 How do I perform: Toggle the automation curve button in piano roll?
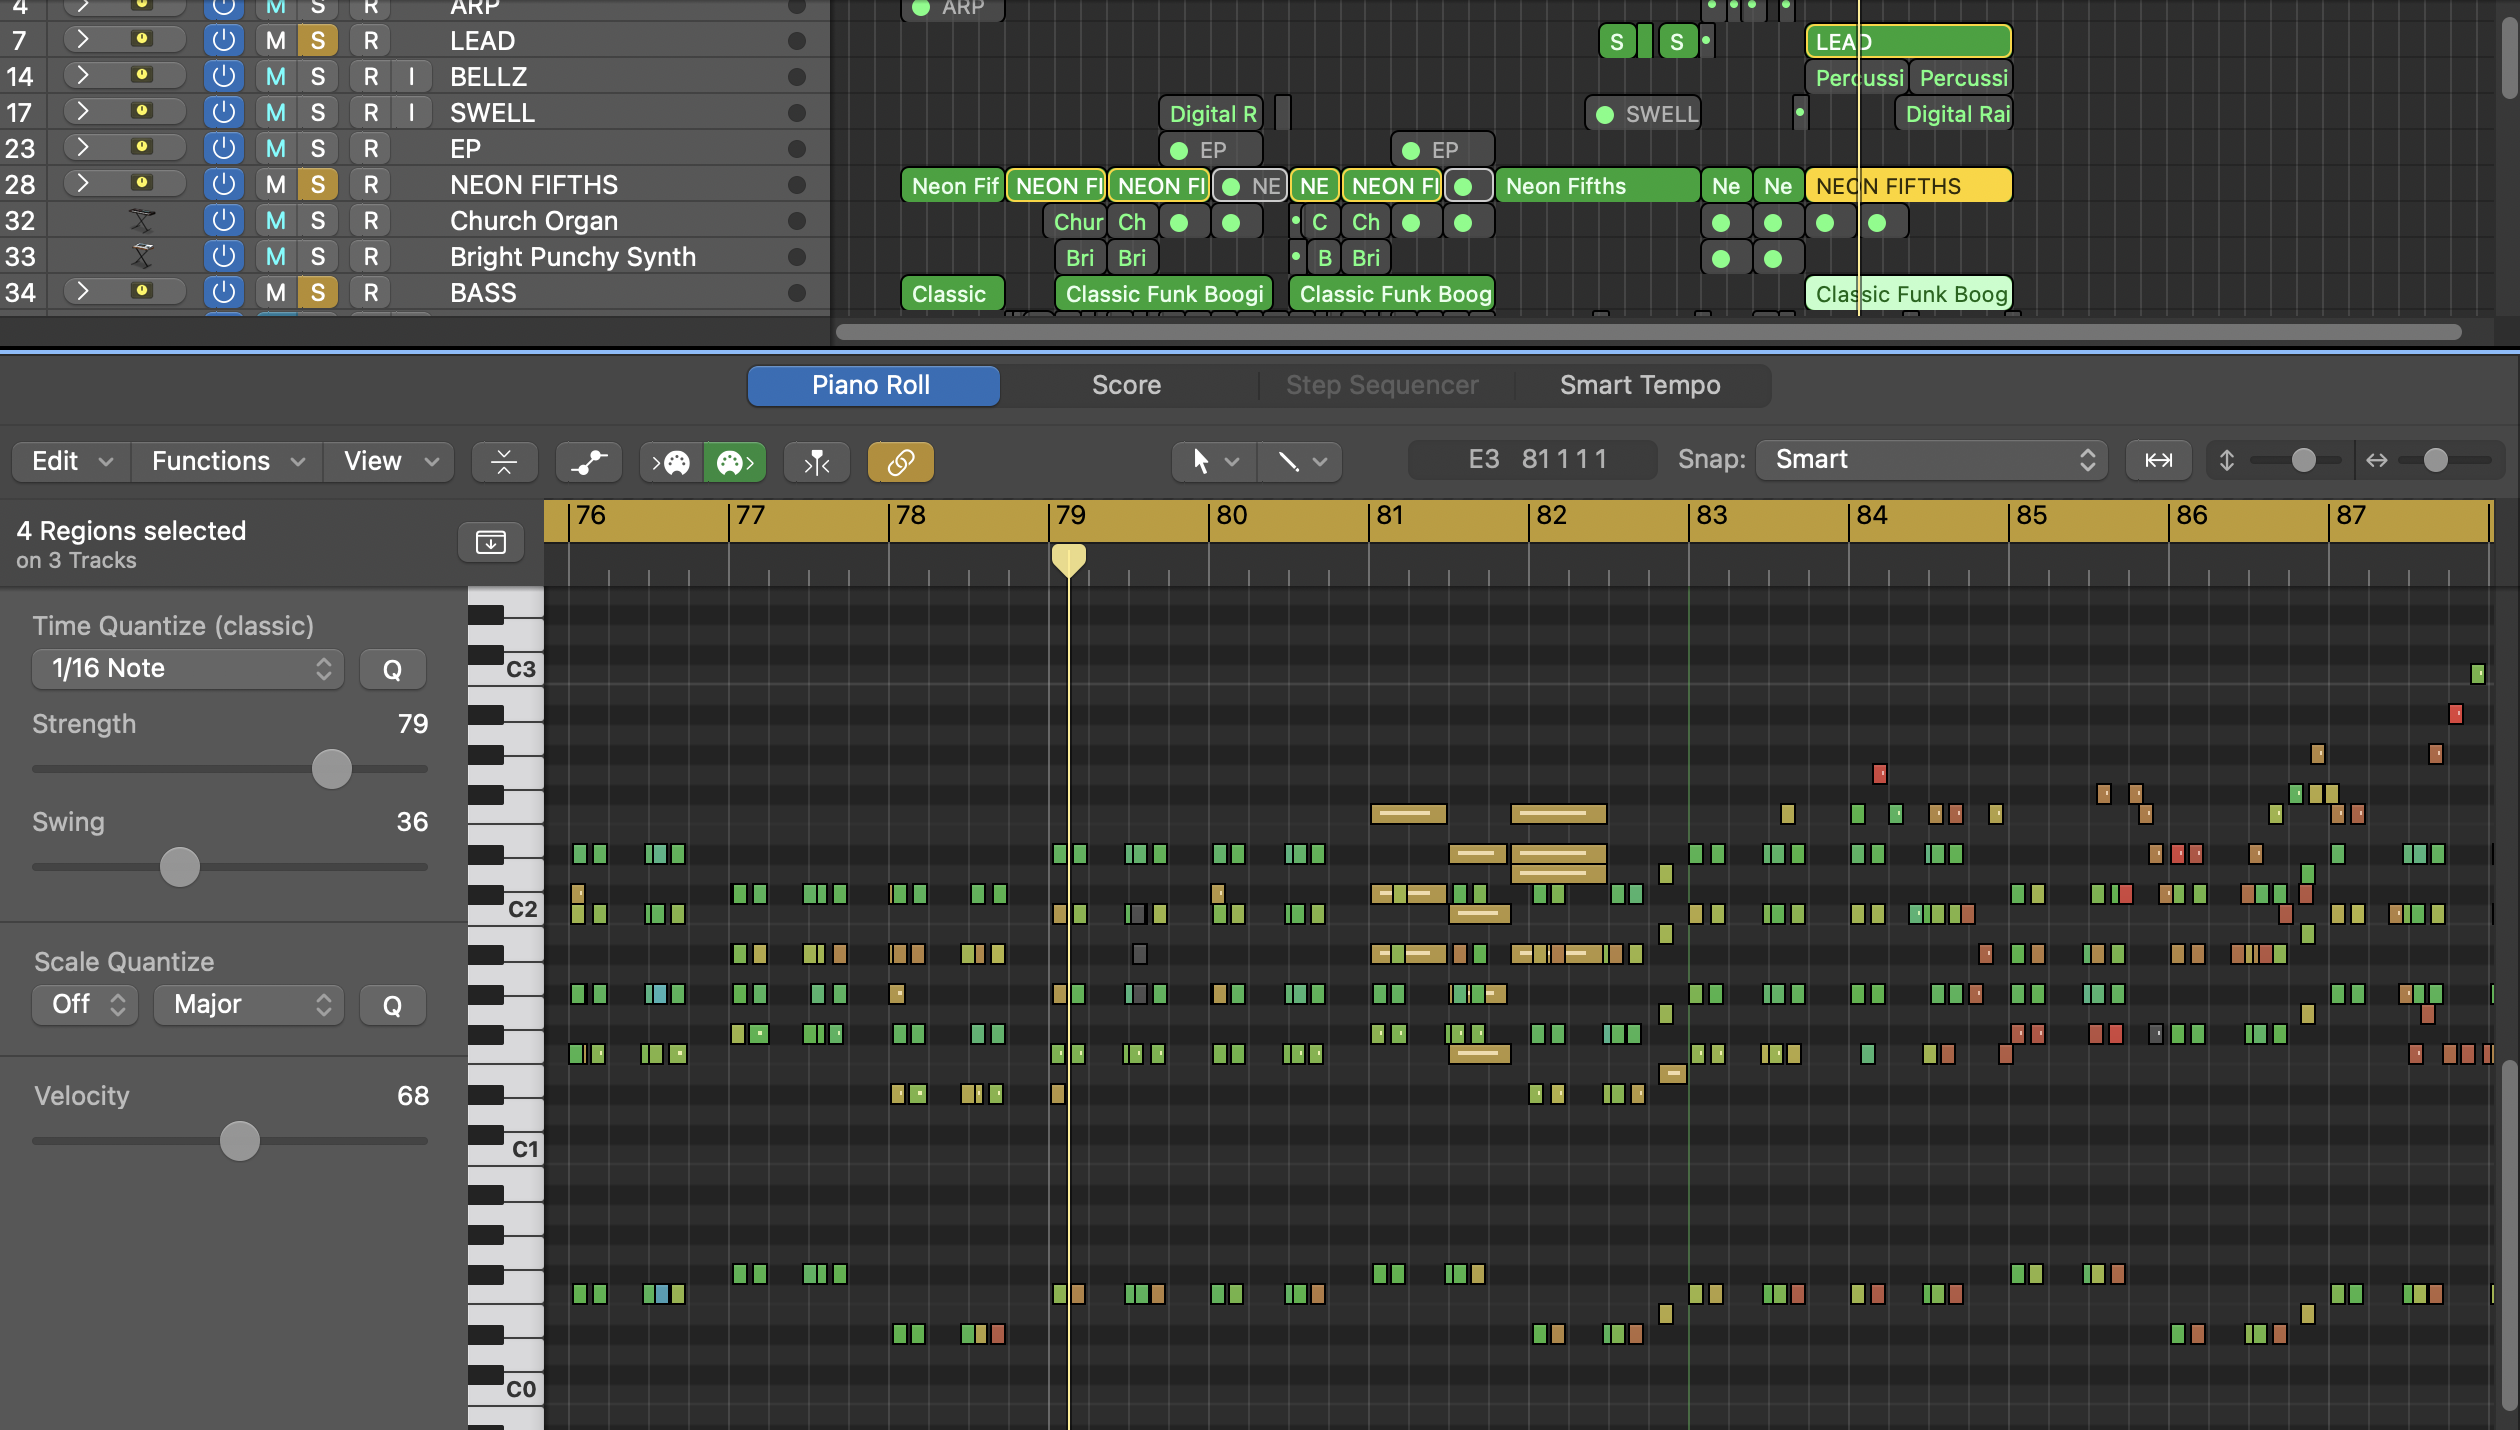589,461
